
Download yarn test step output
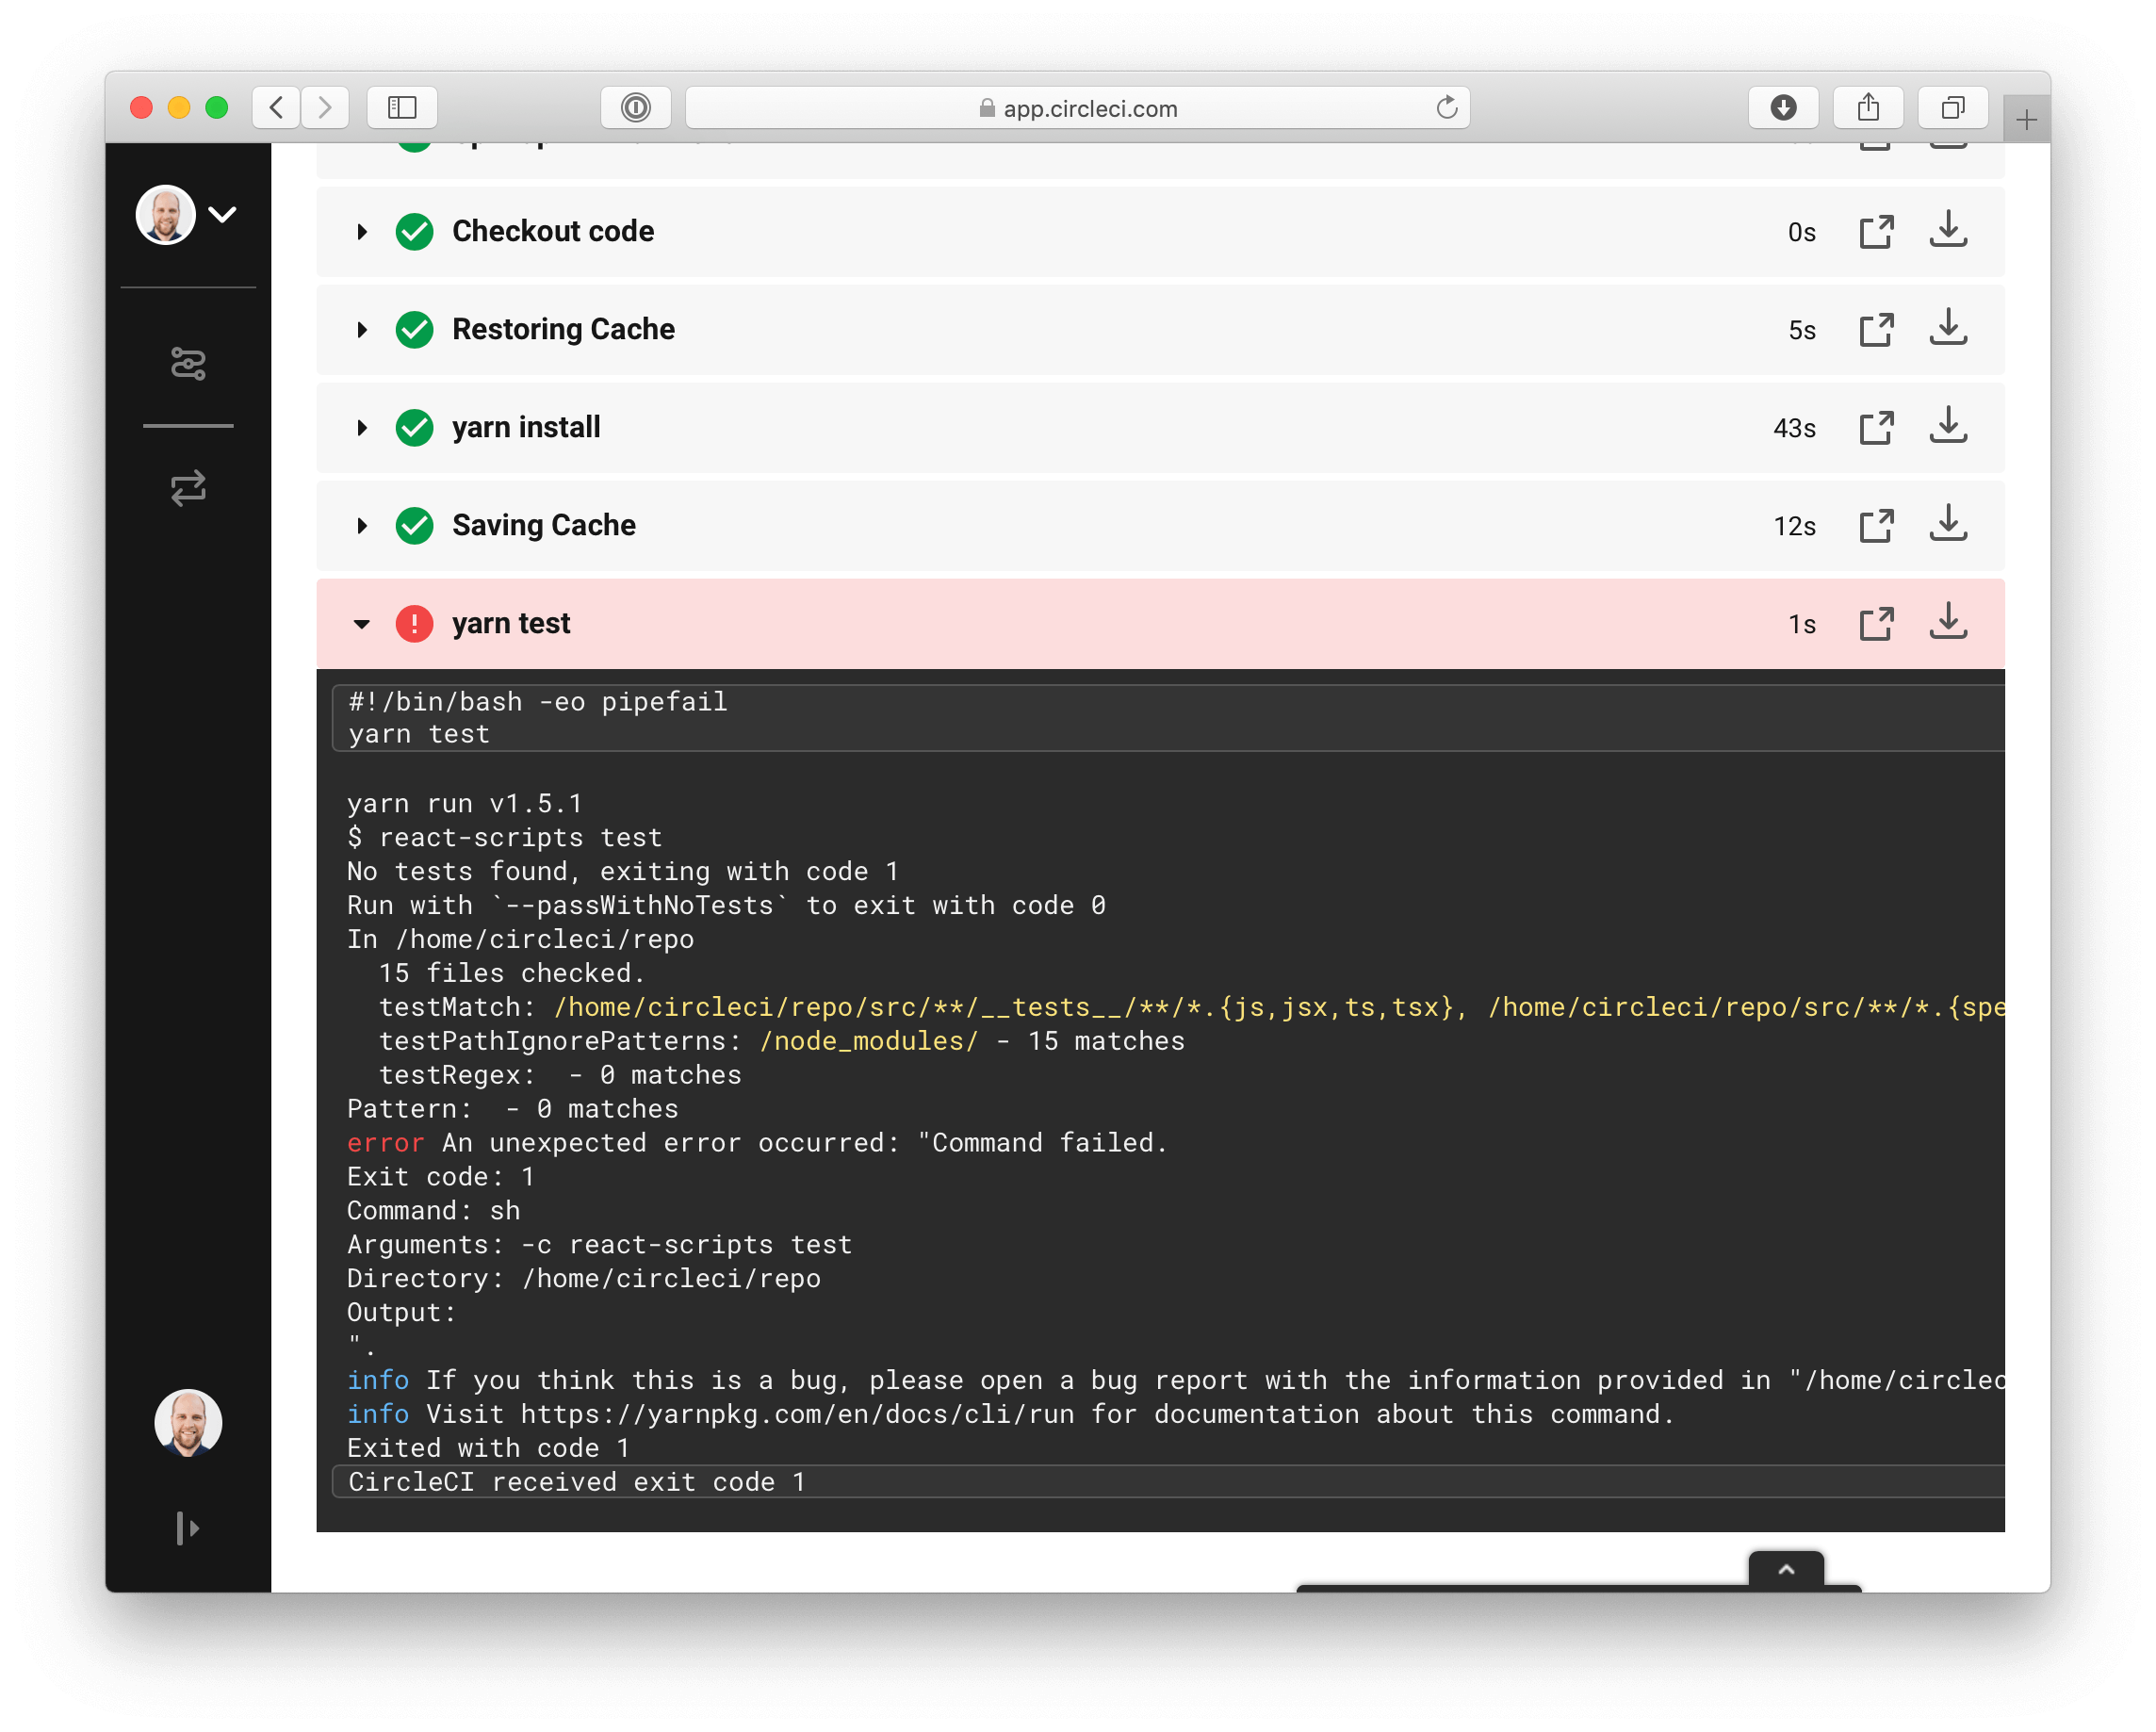coord(1948,622)
